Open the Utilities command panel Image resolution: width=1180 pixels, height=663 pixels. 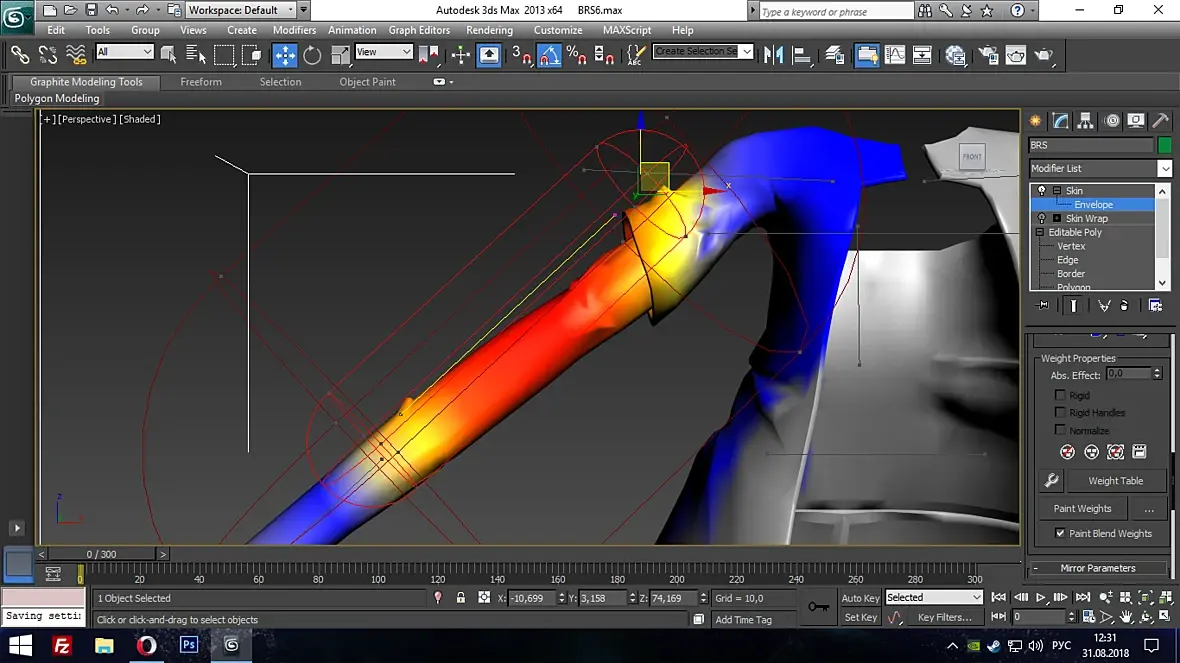point(1160,120)
